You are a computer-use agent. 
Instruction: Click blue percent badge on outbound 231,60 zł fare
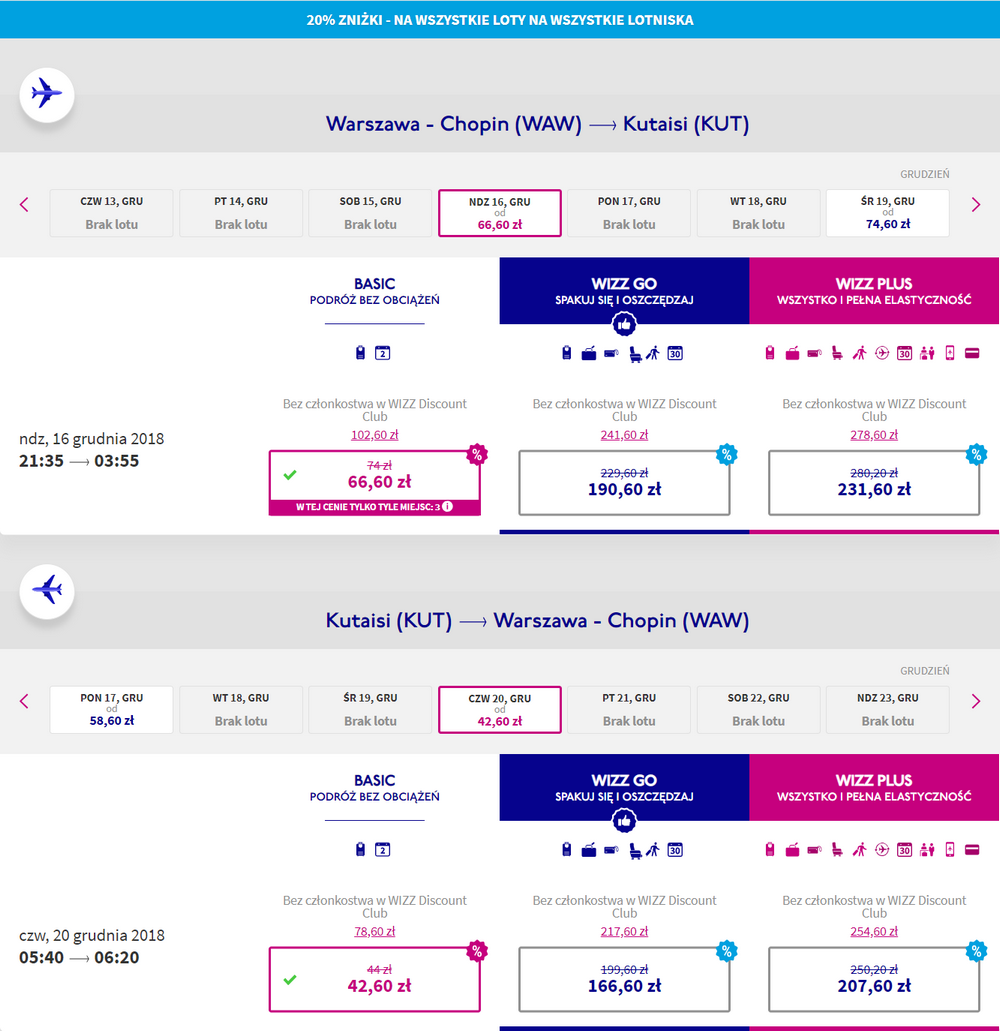point(976,454)
